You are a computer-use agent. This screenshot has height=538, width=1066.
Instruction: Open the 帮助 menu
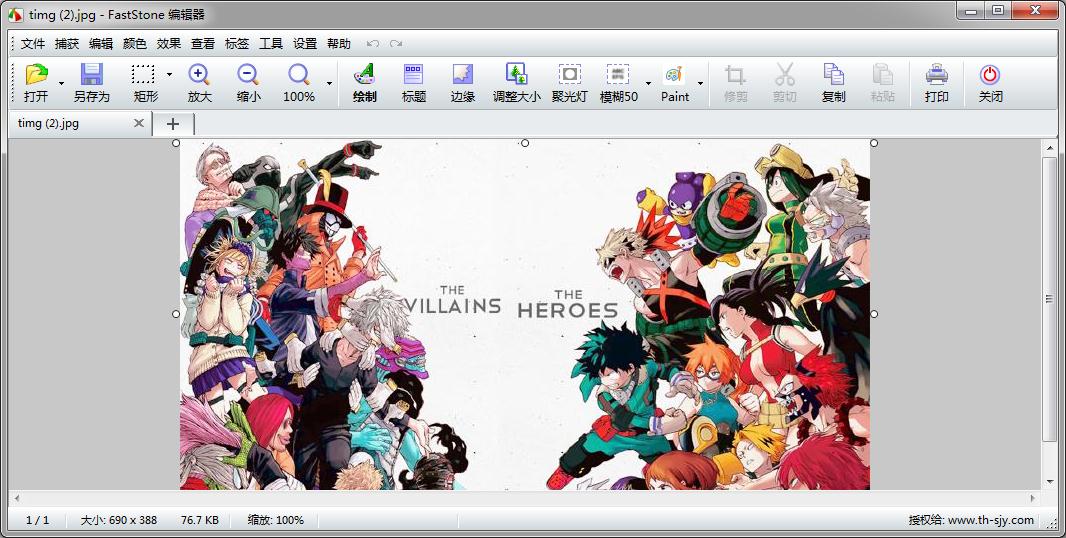click(339, 44)
